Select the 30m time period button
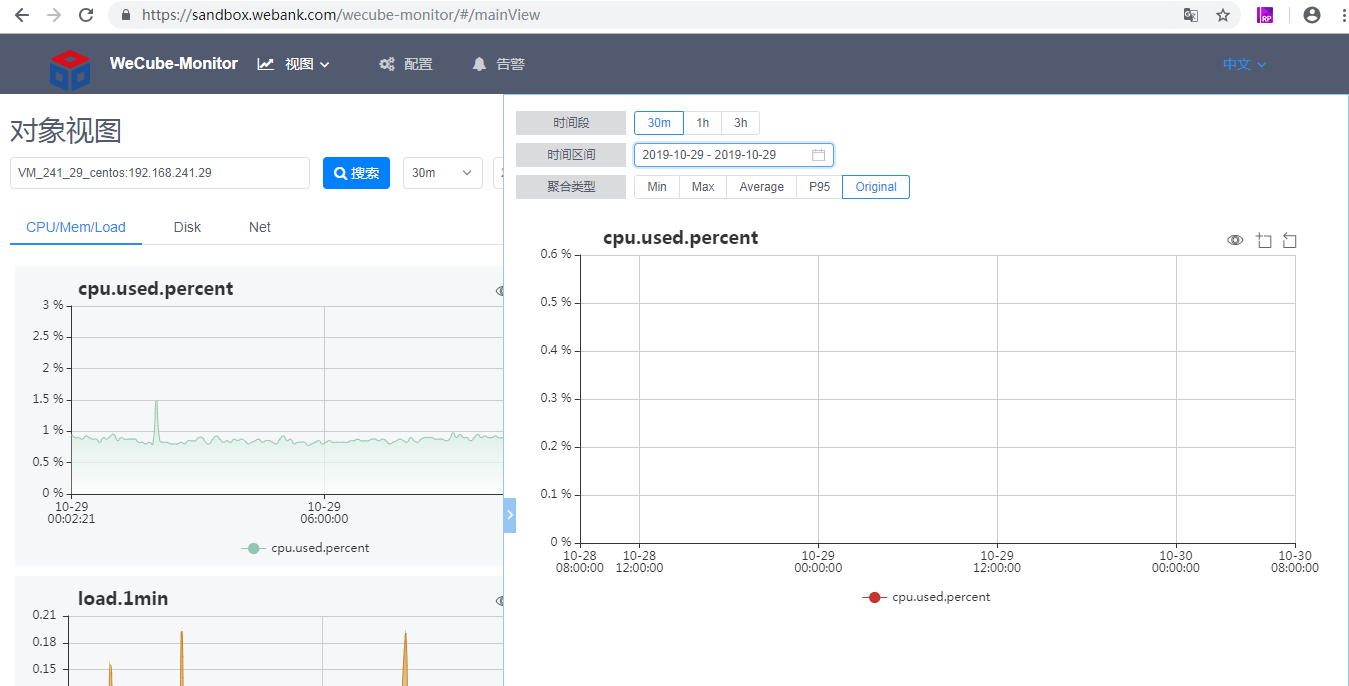The height and width of the screenshot is (686, 1349). [659, 123]
